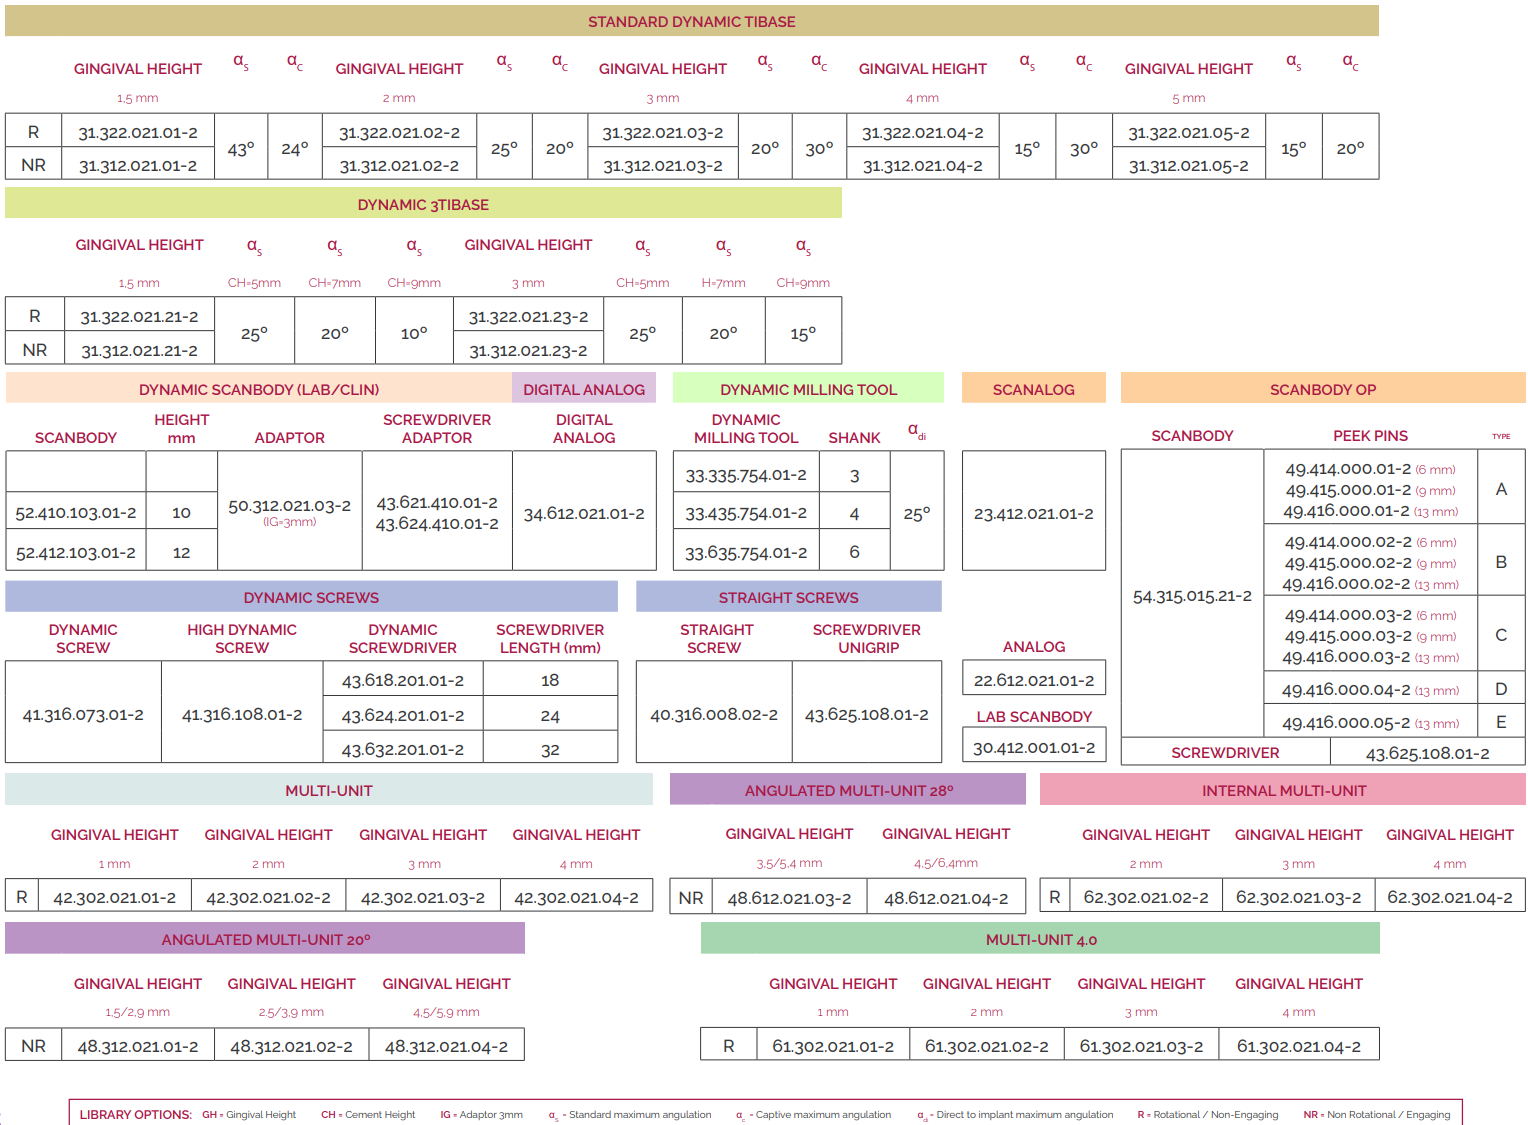Screen dimensions: 1528x1125
Task: Click scanbody code 52.410.103.01-2
Action: [x=76, y=512]
